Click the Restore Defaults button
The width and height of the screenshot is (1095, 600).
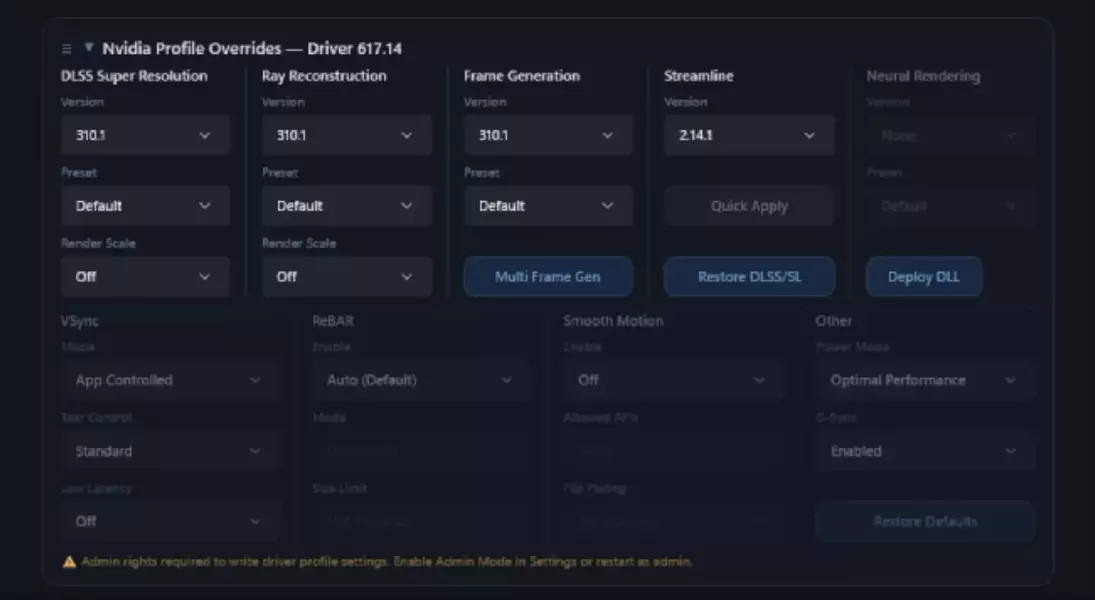pos(925,522)
